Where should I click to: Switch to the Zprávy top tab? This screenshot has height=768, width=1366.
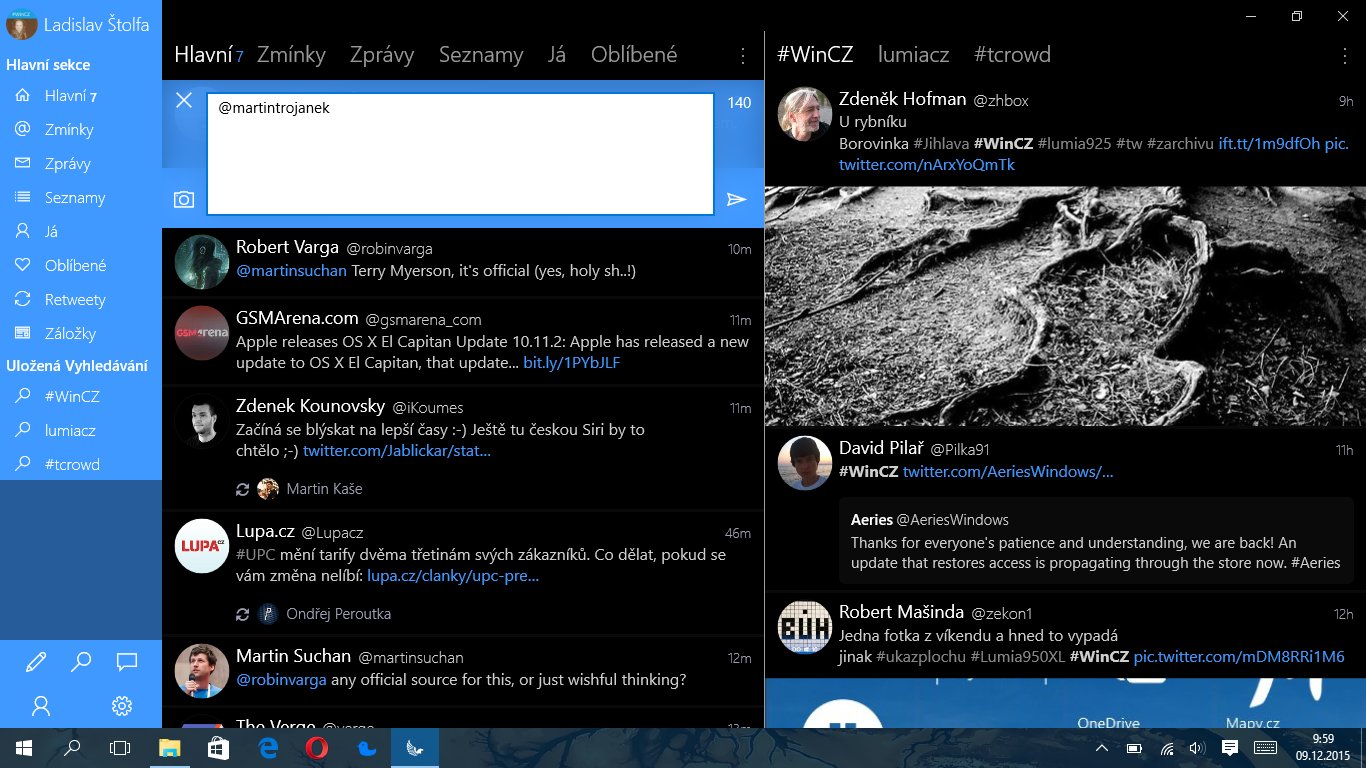pos(382,55)
